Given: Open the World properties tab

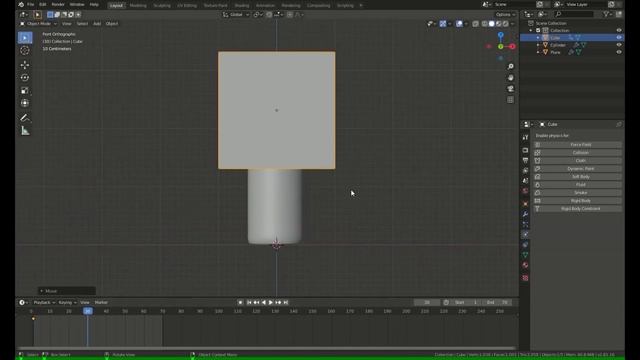Looking at the screenshot, I should (x=525, y=191).
